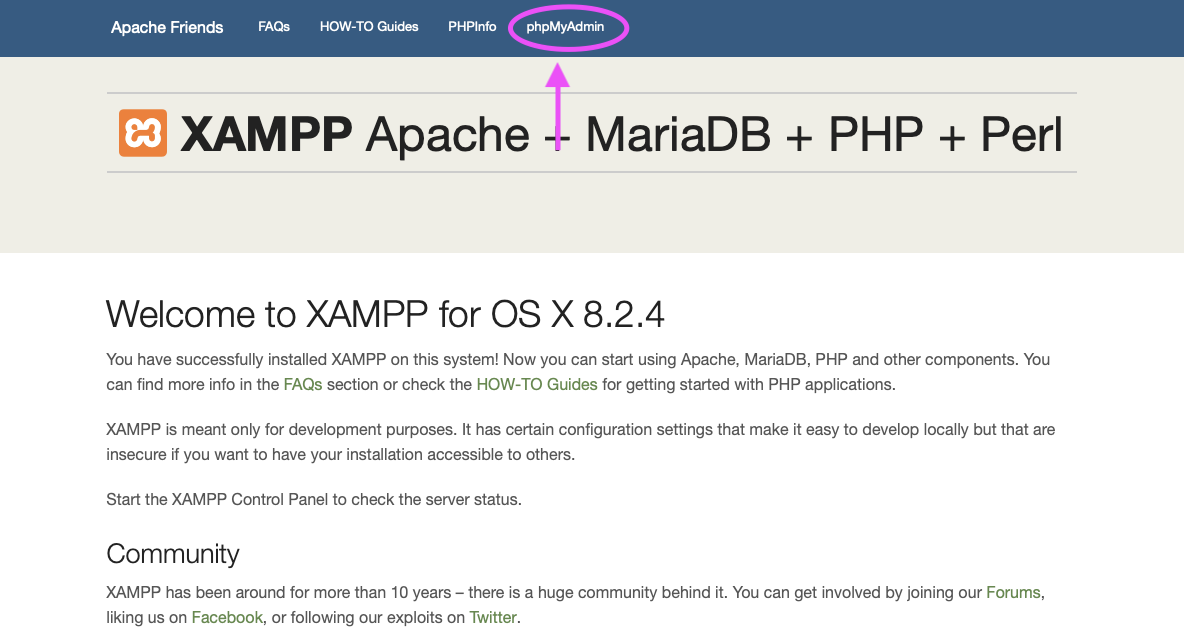This screenshot has width=1184, height=638.
Task: Open FAQs in the top navigation bar
Action: pos(274,27)
